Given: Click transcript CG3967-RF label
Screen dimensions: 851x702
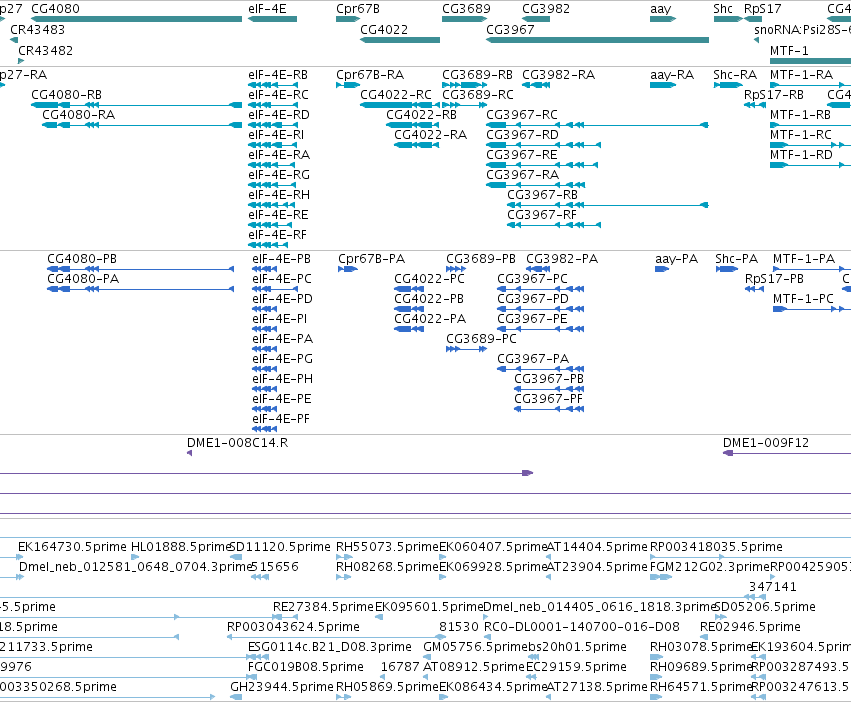Looking at the screenshot, I should [542, 214].
